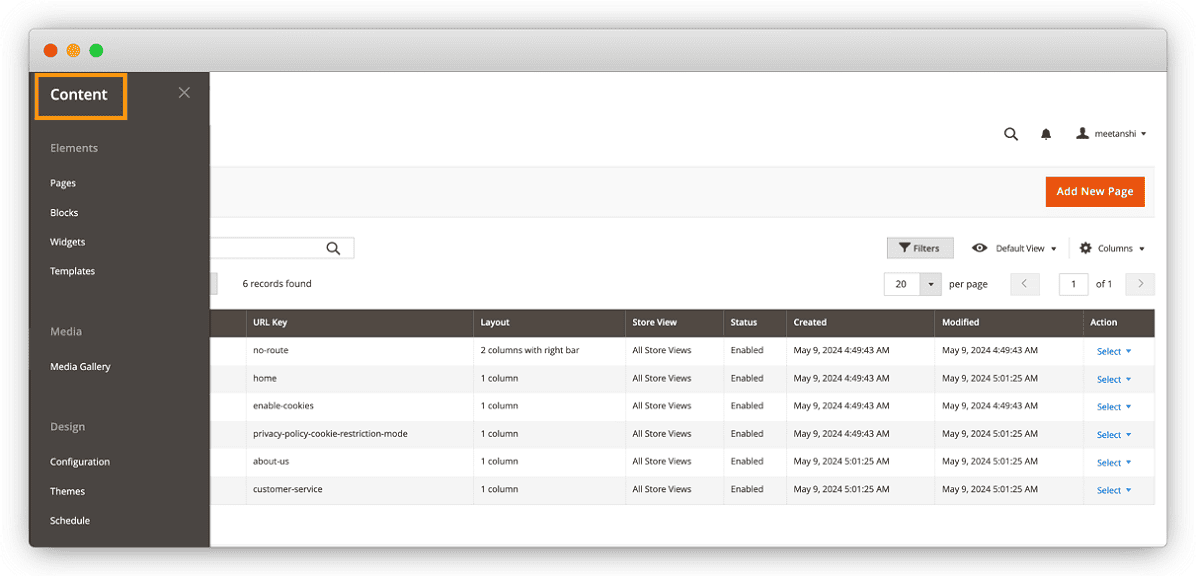Open the meetanshi account dropdown
This screenshot has width=1196, height=576.
click(1111, 134)
